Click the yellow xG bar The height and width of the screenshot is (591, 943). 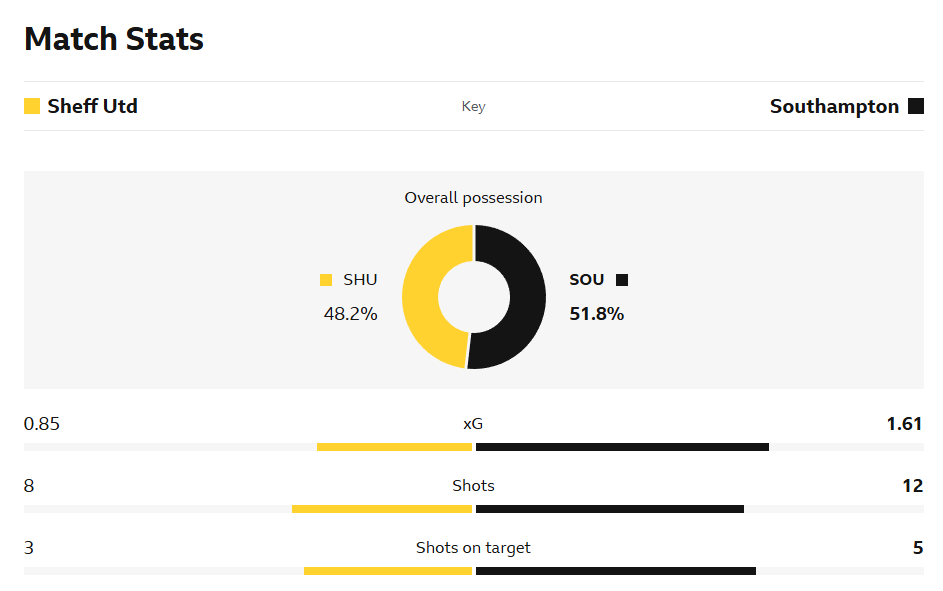pyautogui.click(x=394, y=447)
